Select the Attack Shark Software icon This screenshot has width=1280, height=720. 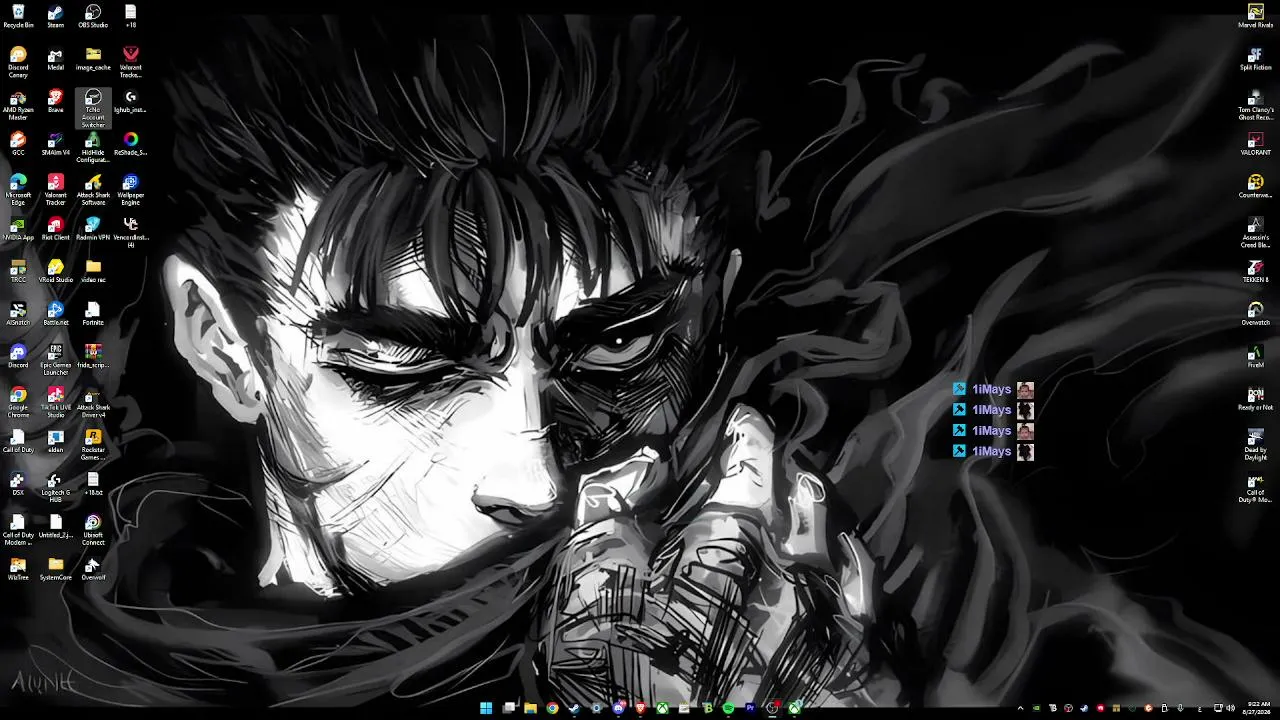(93, 190)
